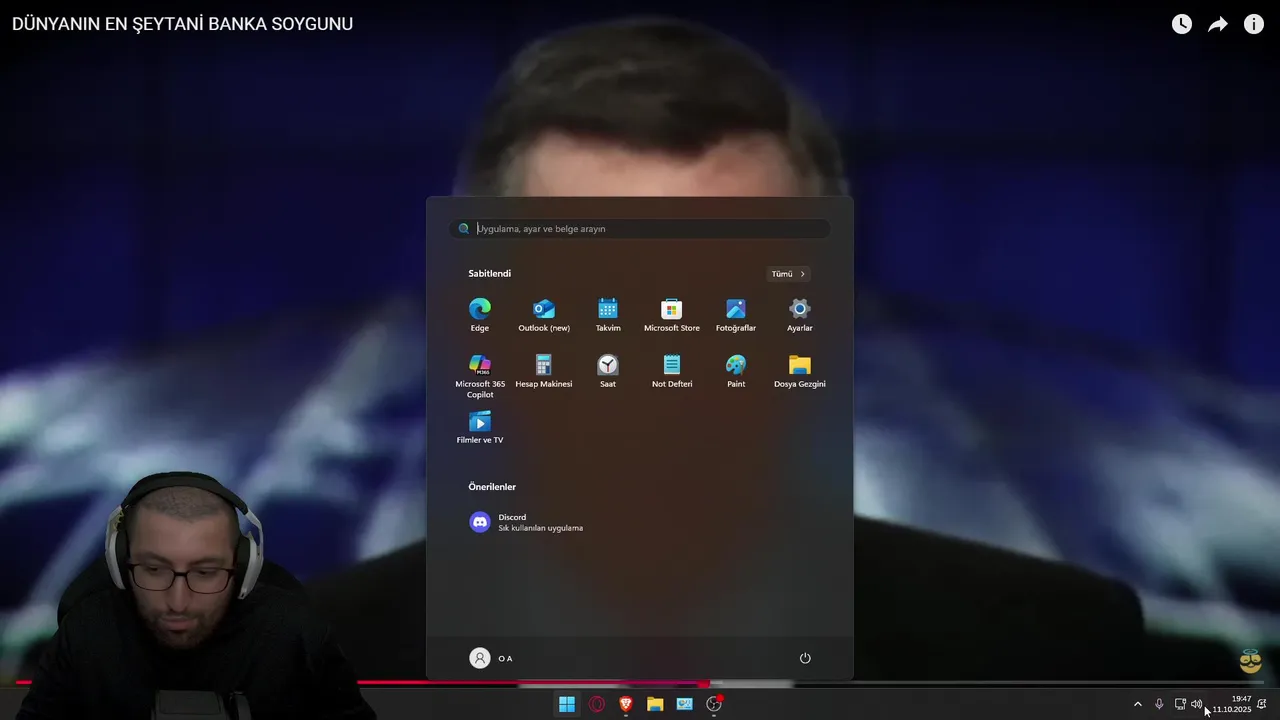Open video title DÜNYANIN EN ŞEYTANİ BANKA SOYGUNU
This screenshot has width=1280, height=720.
182,24
